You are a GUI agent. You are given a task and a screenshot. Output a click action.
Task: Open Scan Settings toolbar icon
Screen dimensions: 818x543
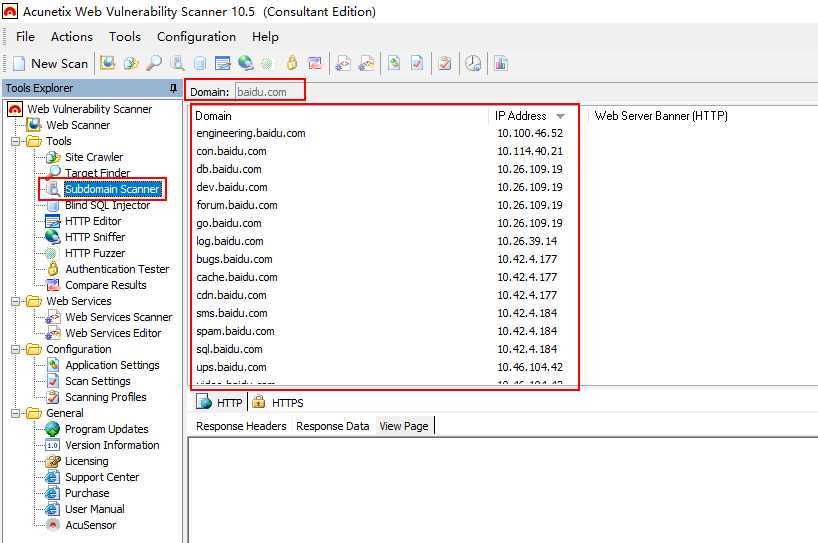[417, 64]
